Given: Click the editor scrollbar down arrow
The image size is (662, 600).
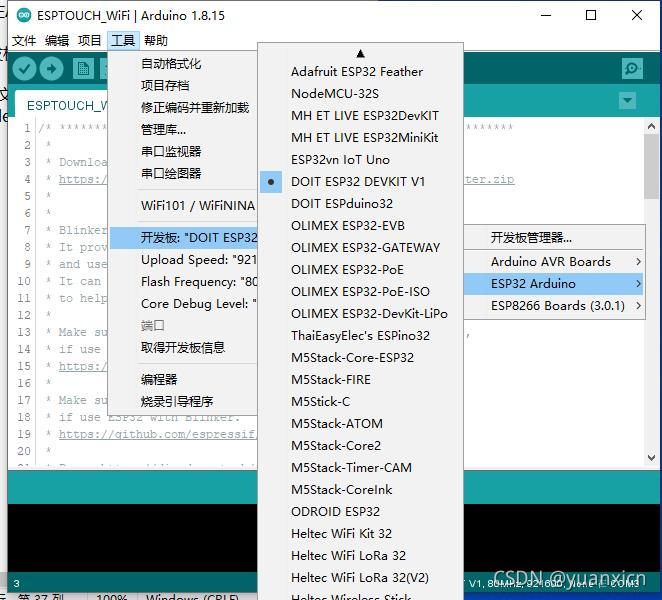Looking at the screenshot, I should click(651, 458).
